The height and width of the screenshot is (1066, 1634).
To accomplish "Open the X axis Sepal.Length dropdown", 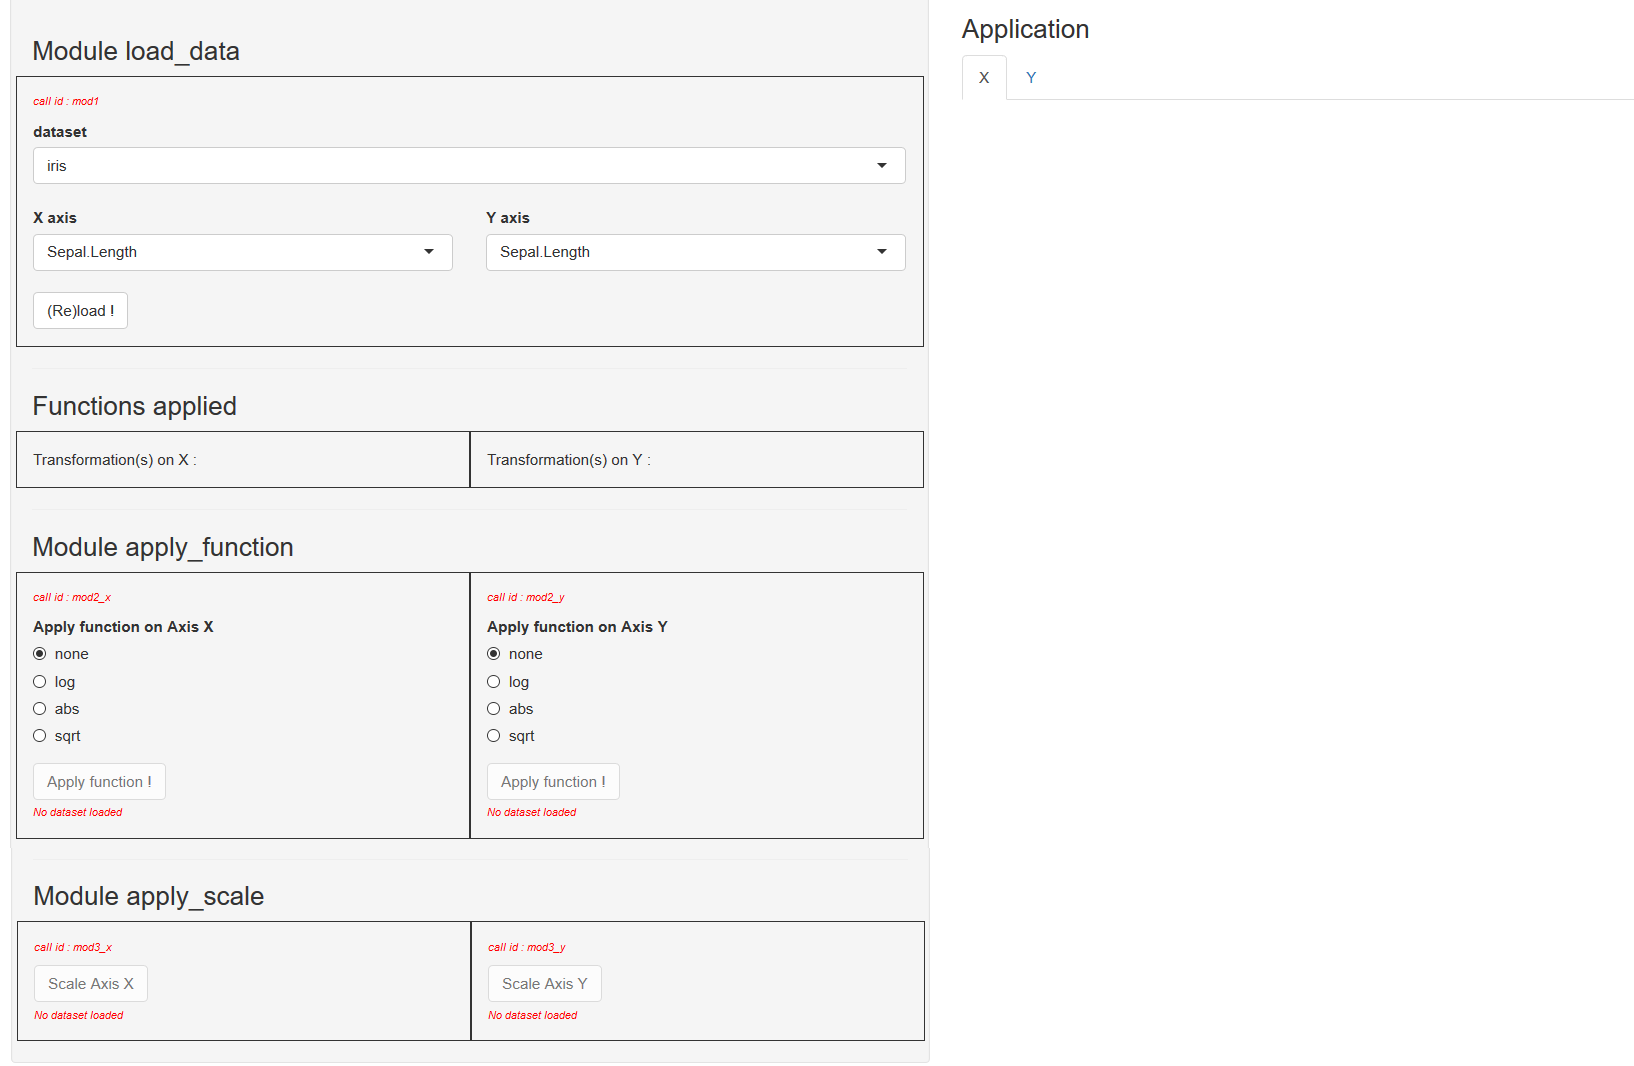I will (x=243, y=252).
